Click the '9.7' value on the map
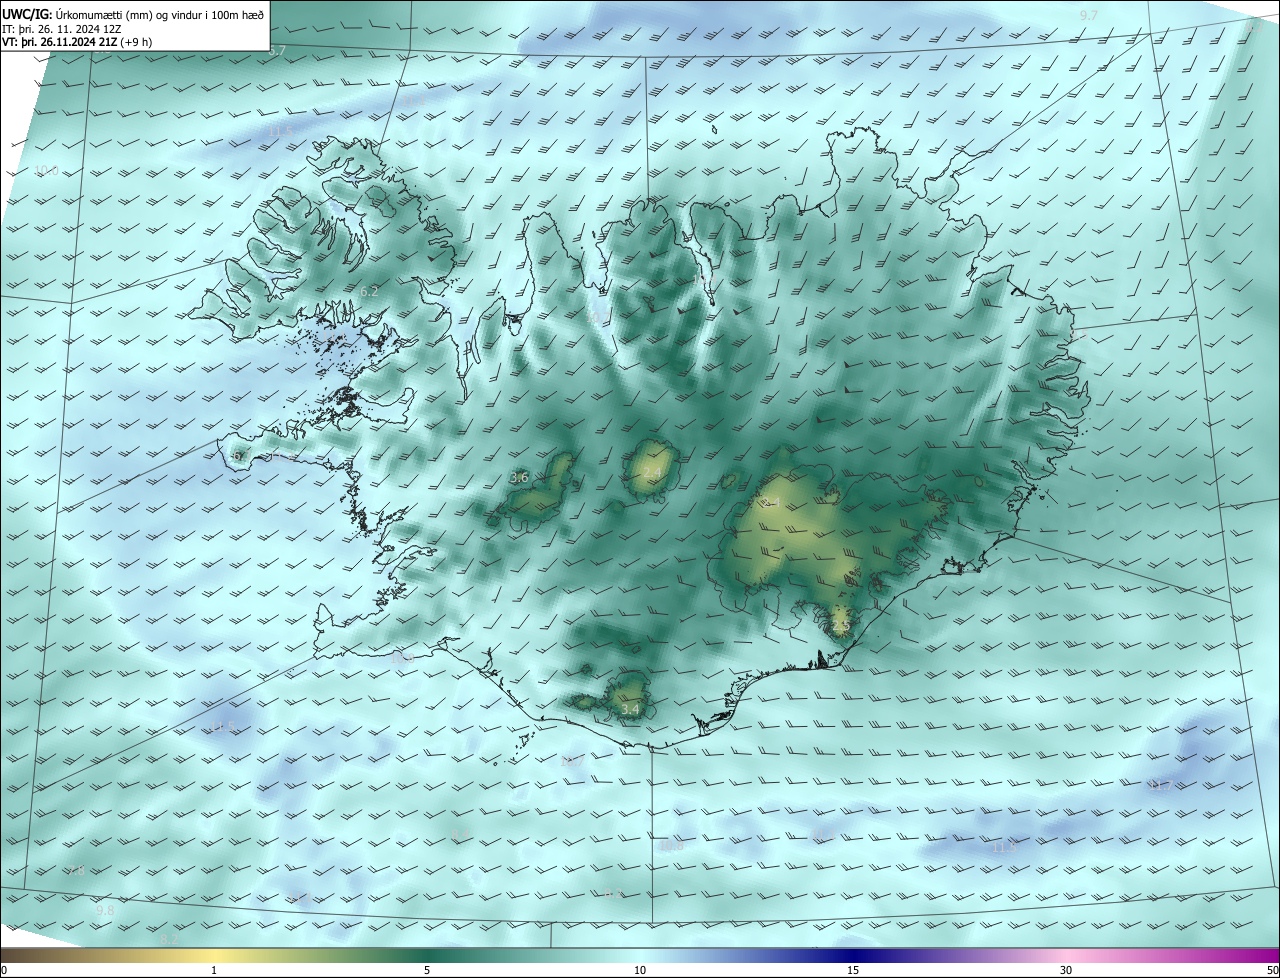Image resolution: width=1280 pixels, height=978 pixels. (x=1089, y=15)
